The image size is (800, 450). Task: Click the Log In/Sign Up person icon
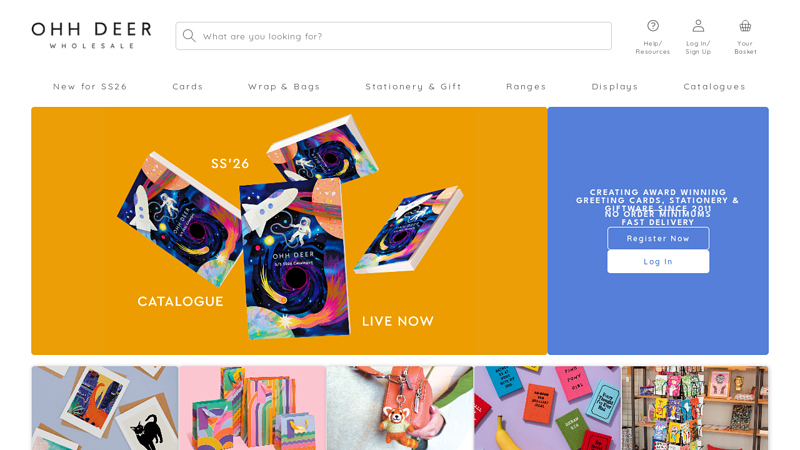[x=698, y=26]
